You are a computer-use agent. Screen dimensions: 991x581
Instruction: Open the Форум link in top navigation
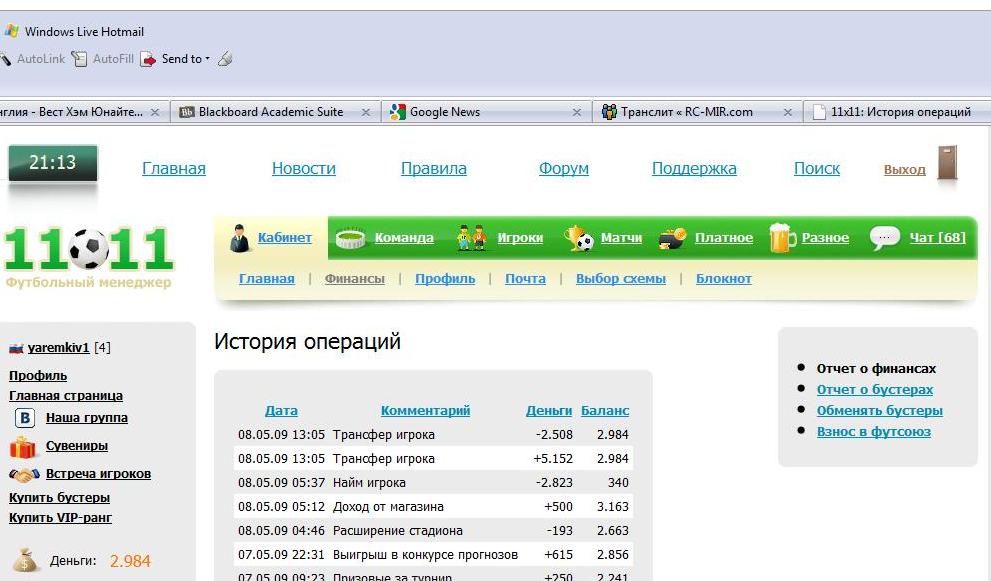563,169
